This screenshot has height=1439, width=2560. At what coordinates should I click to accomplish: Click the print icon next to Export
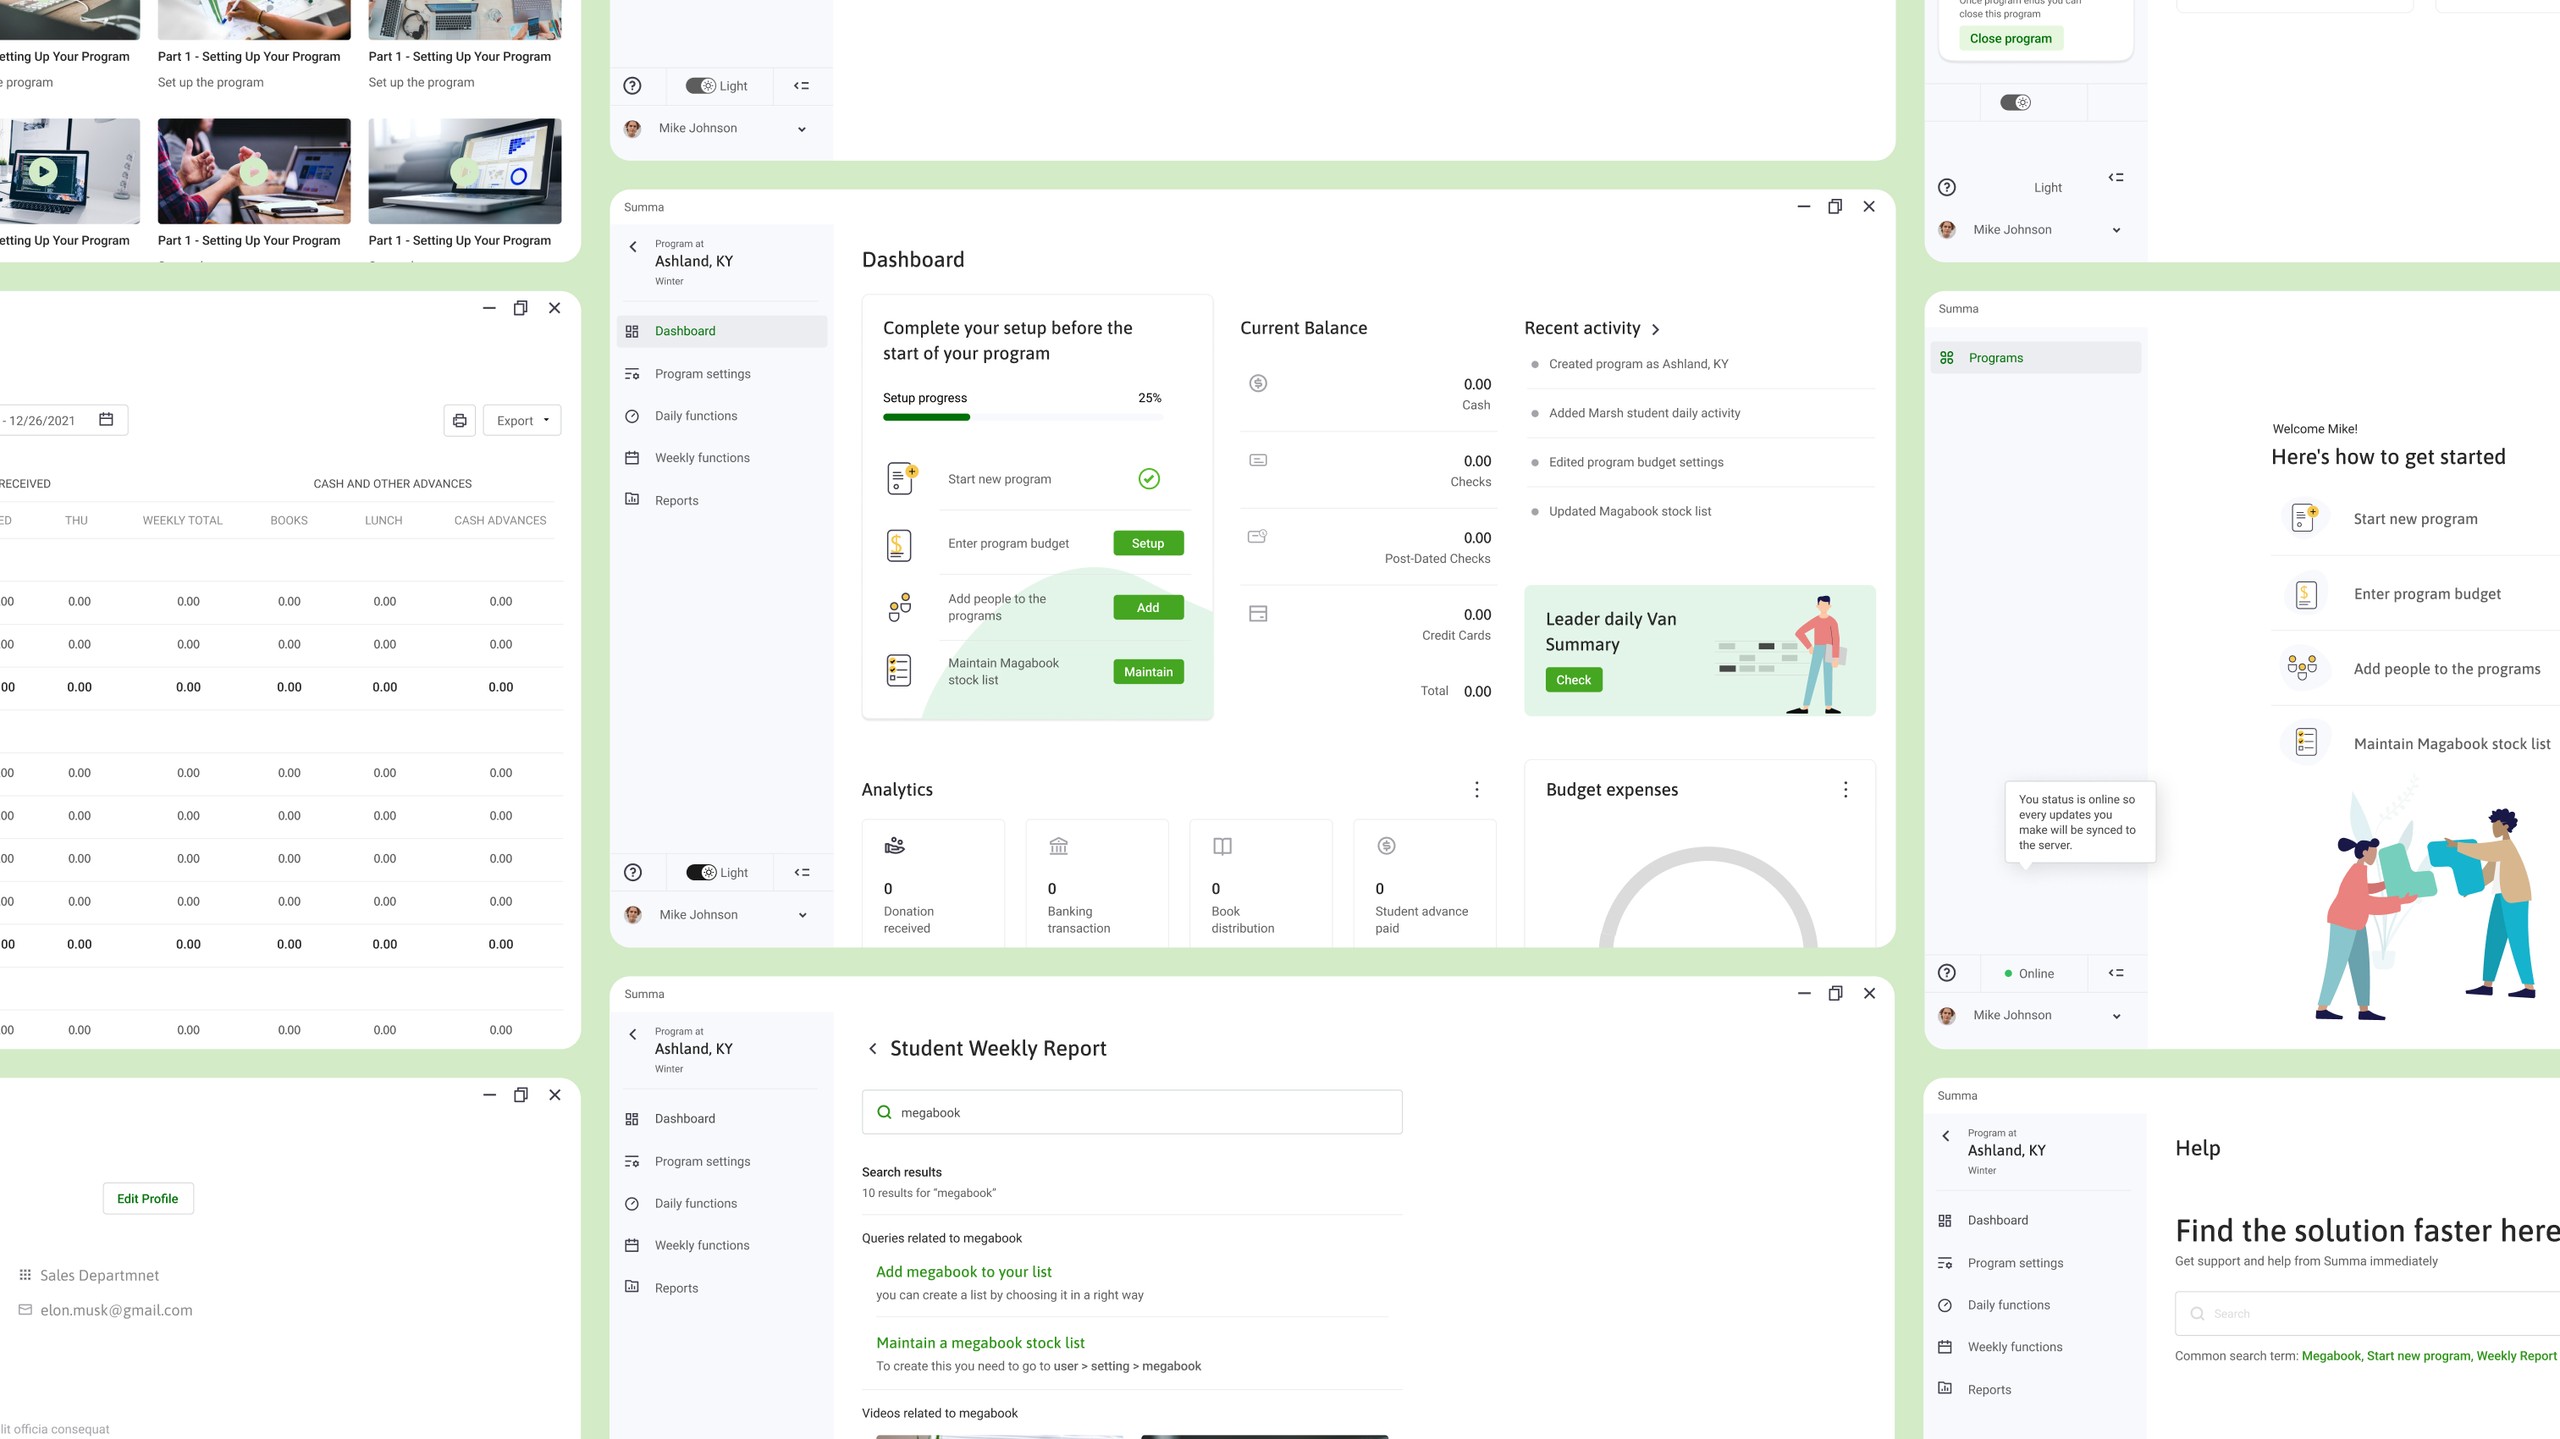460,420
